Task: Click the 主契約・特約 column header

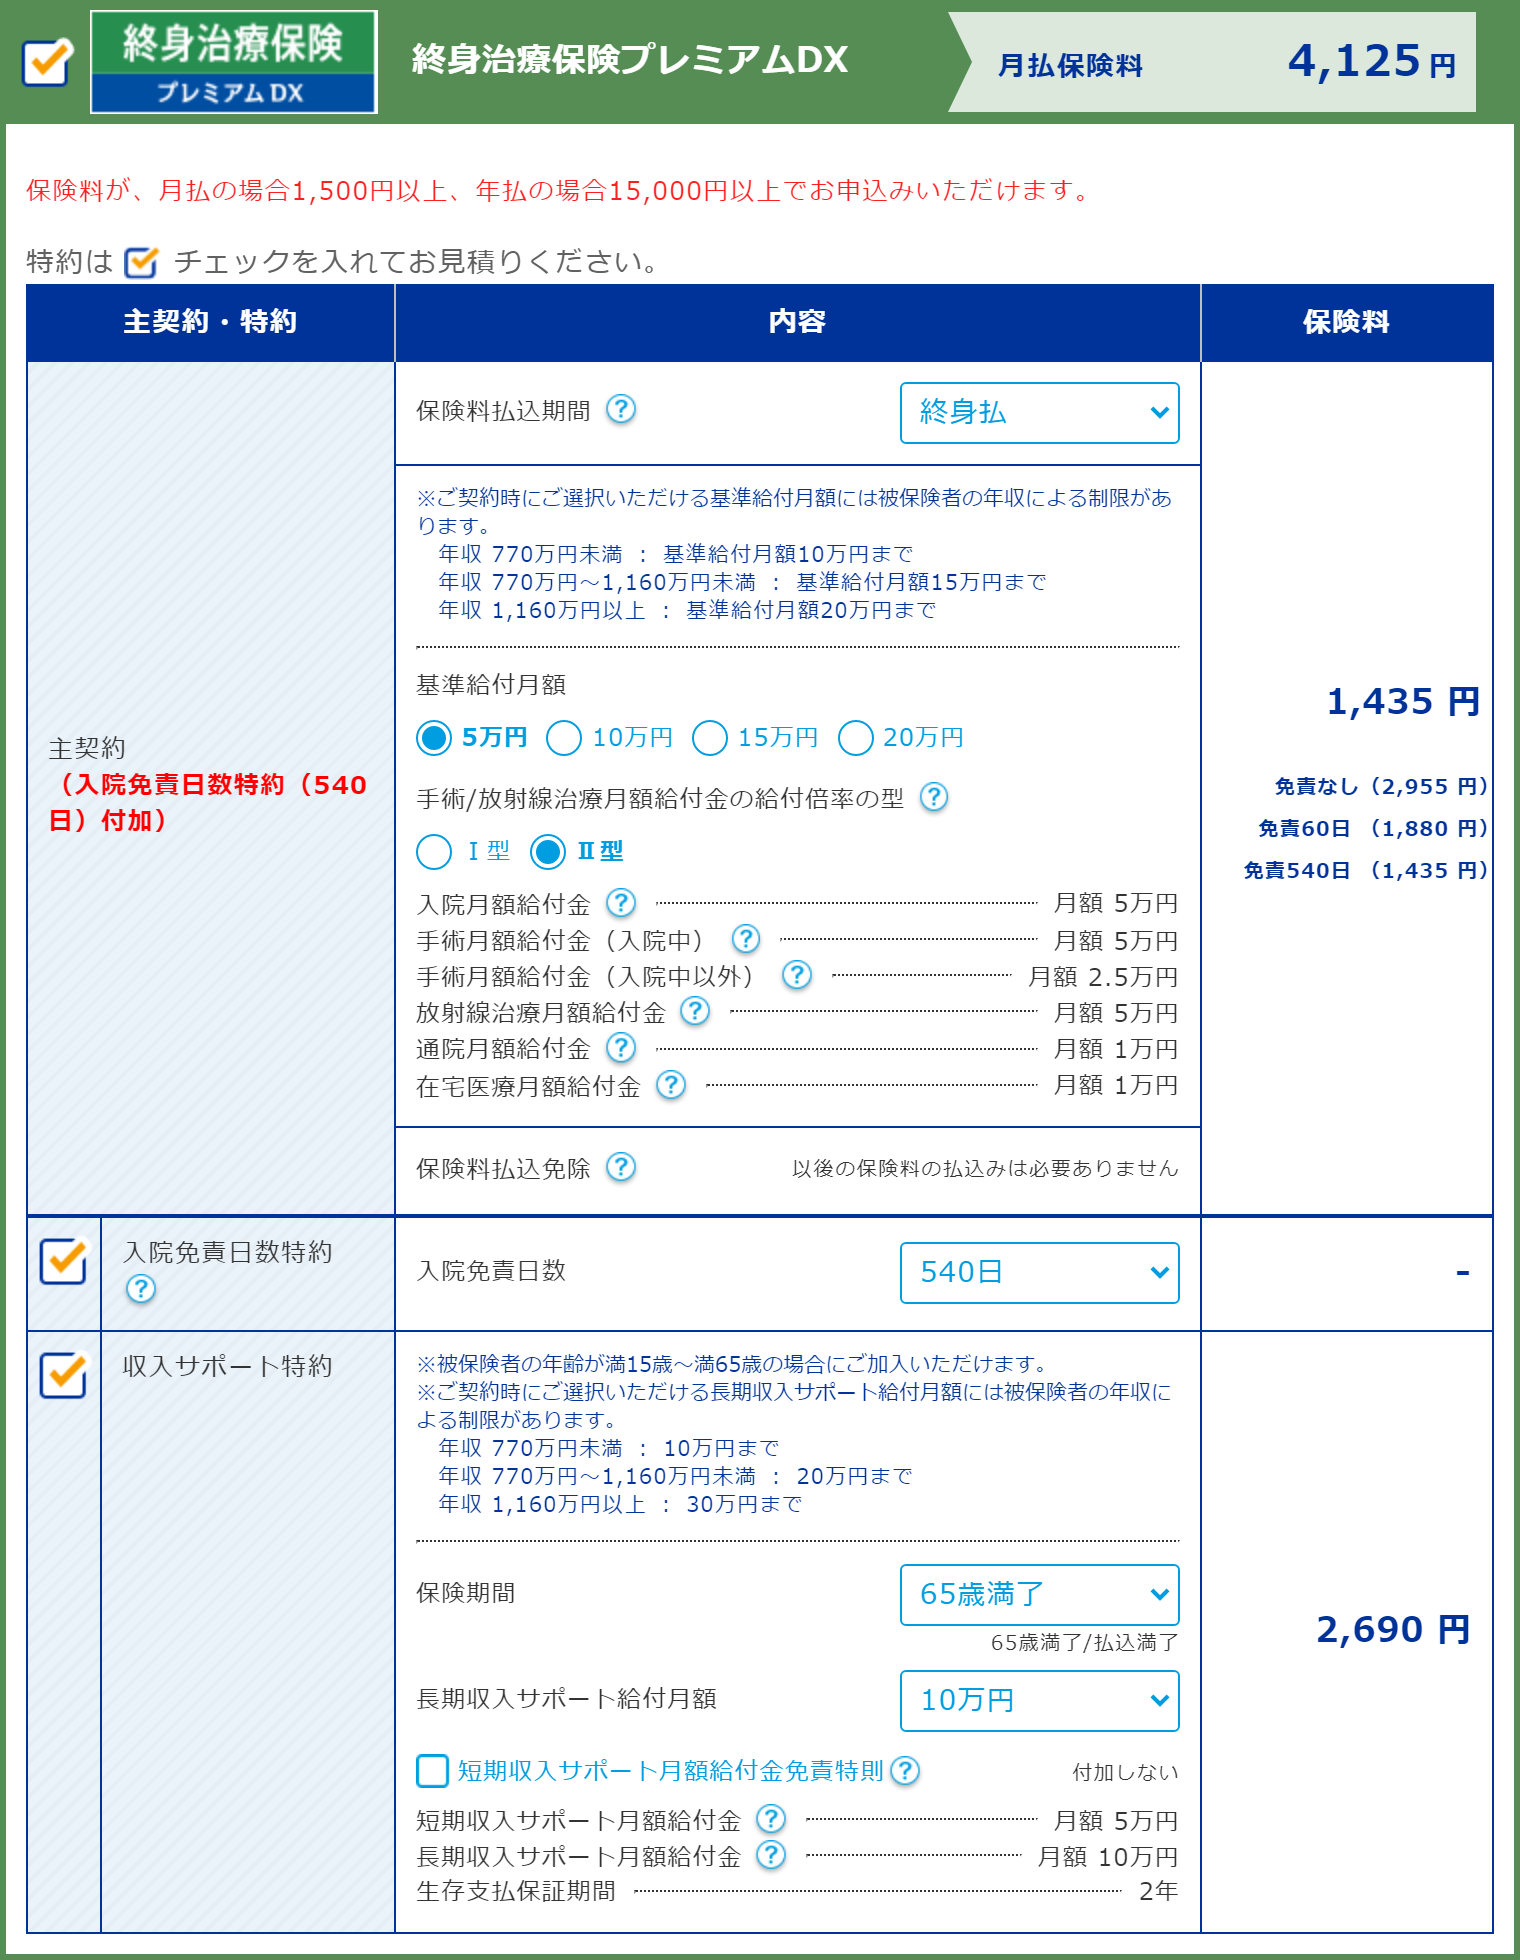Action: tap(211, 322)
